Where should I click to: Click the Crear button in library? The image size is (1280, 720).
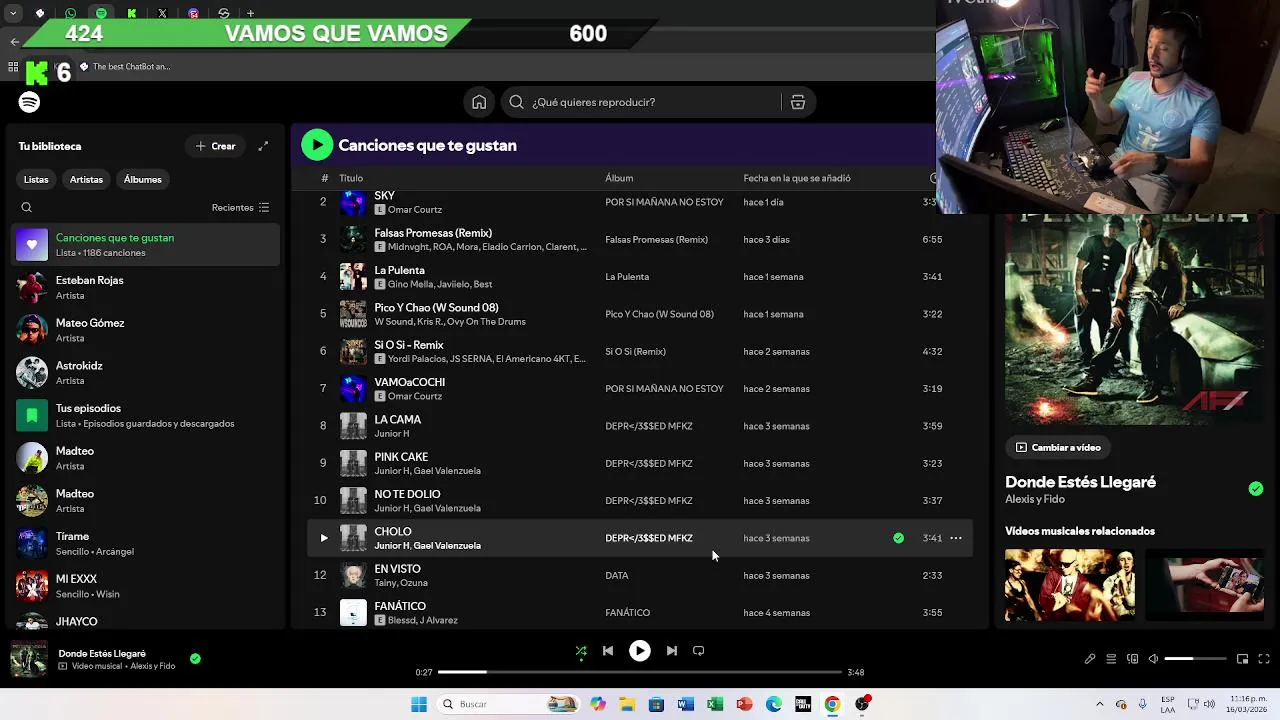(x=216, y=146)
